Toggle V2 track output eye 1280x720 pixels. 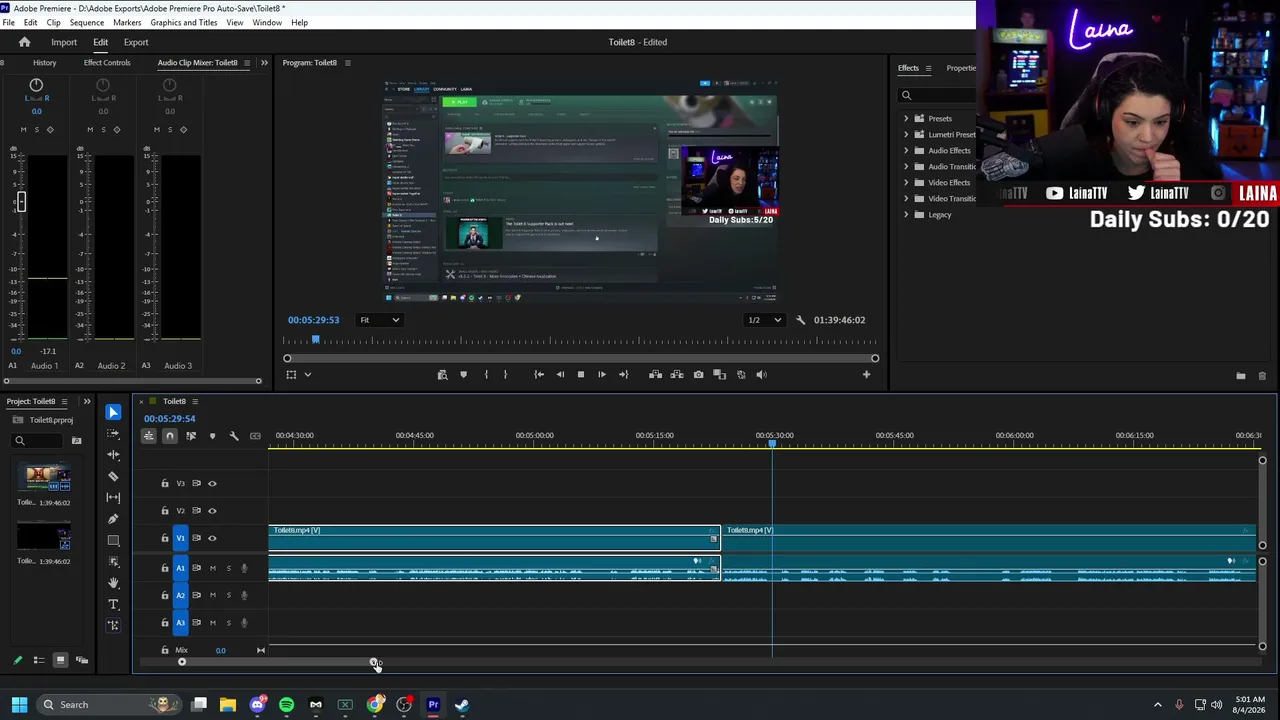(212, 510)
